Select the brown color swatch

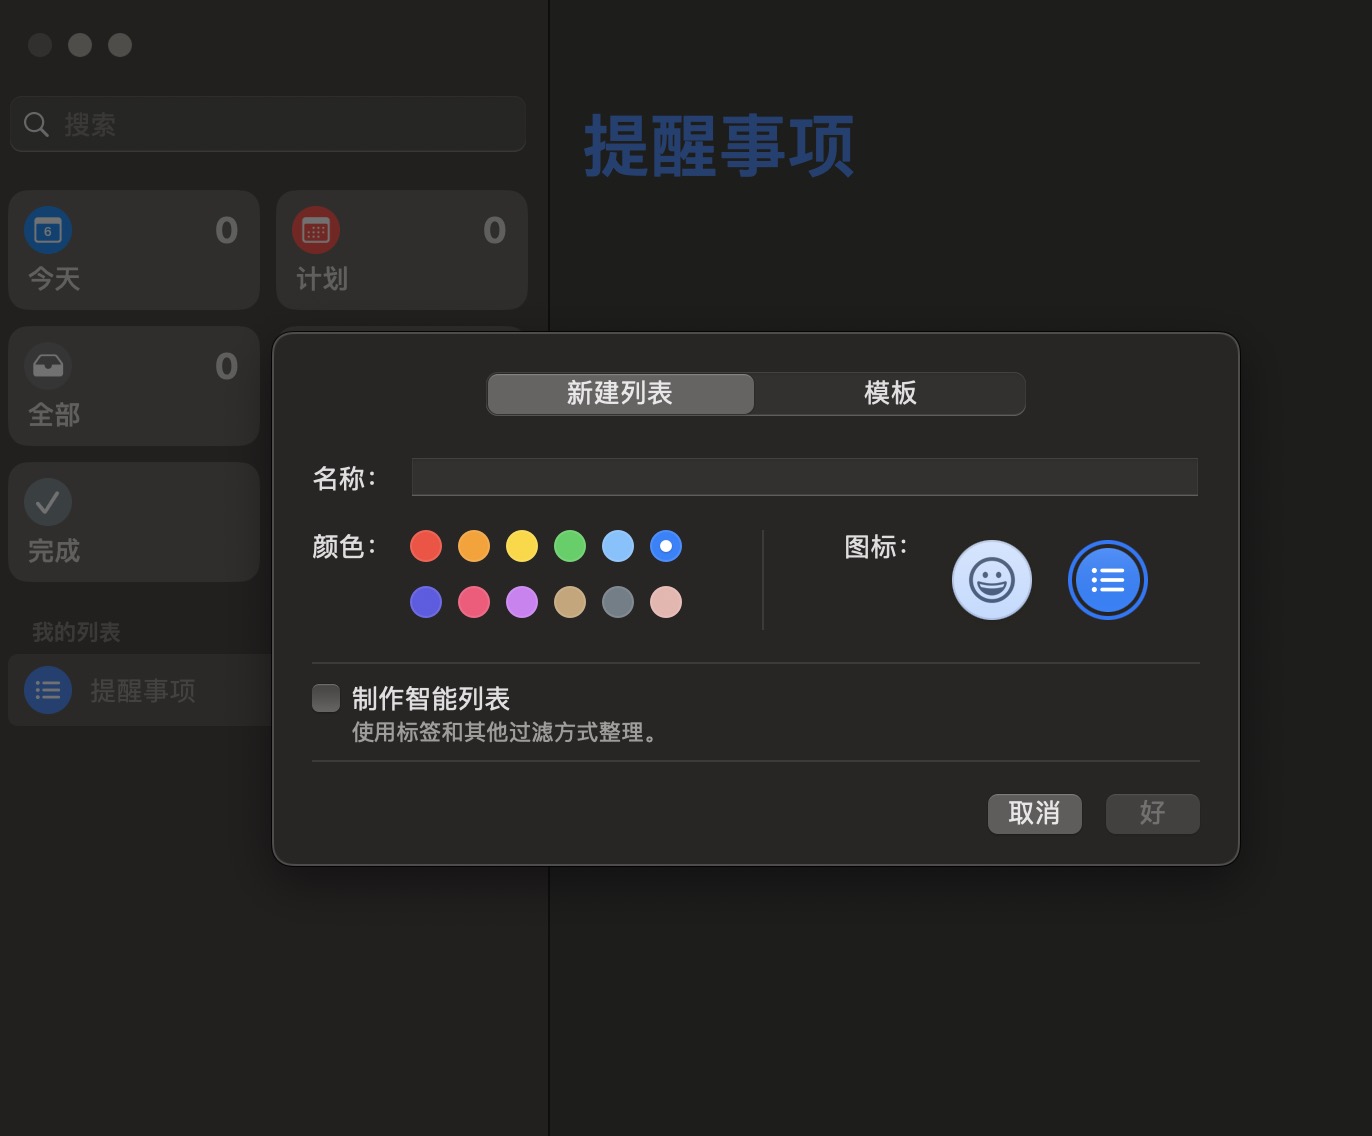click(x=570, y=602)
